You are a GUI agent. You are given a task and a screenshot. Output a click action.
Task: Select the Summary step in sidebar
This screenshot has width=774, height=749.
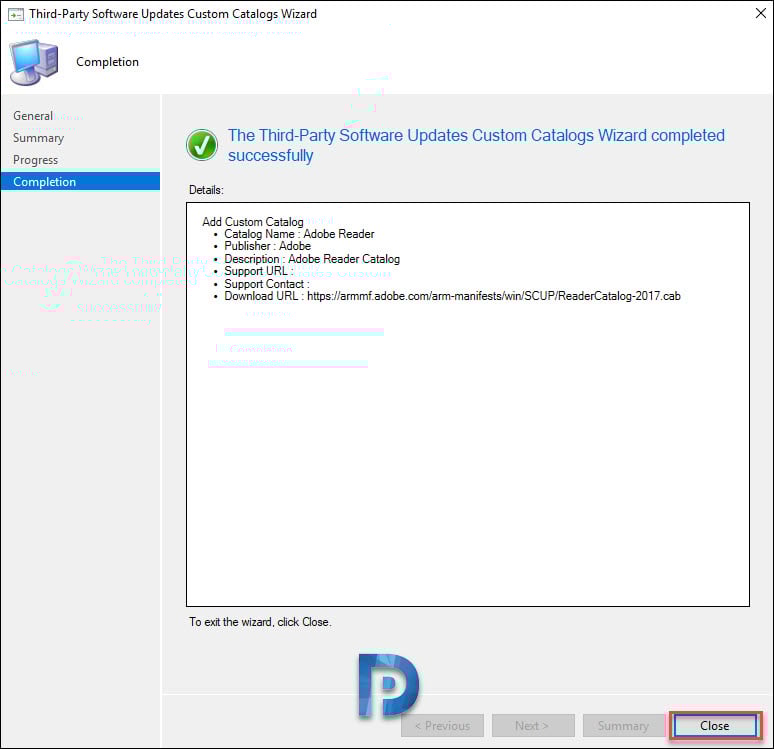(x=39, y=138)
